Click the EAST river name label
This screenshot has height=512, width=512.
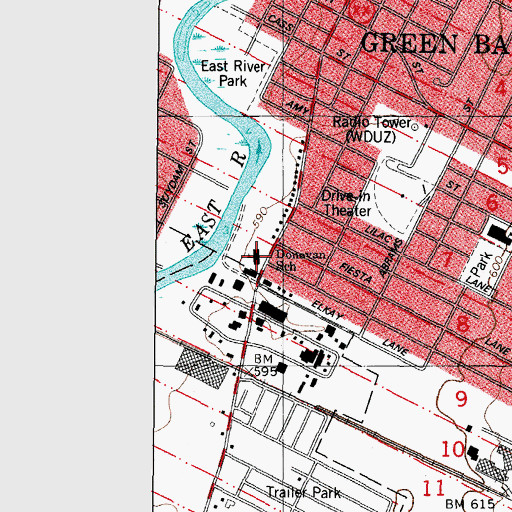tap(201, 225)
